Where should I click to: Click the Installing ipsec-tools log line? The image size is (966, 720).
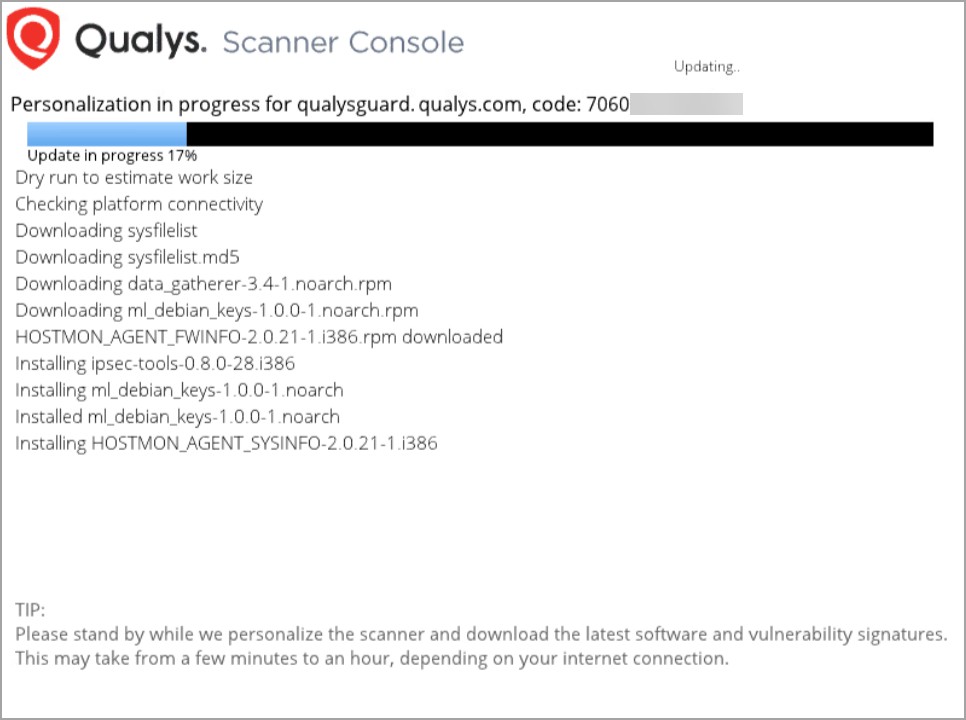point(155,363)
